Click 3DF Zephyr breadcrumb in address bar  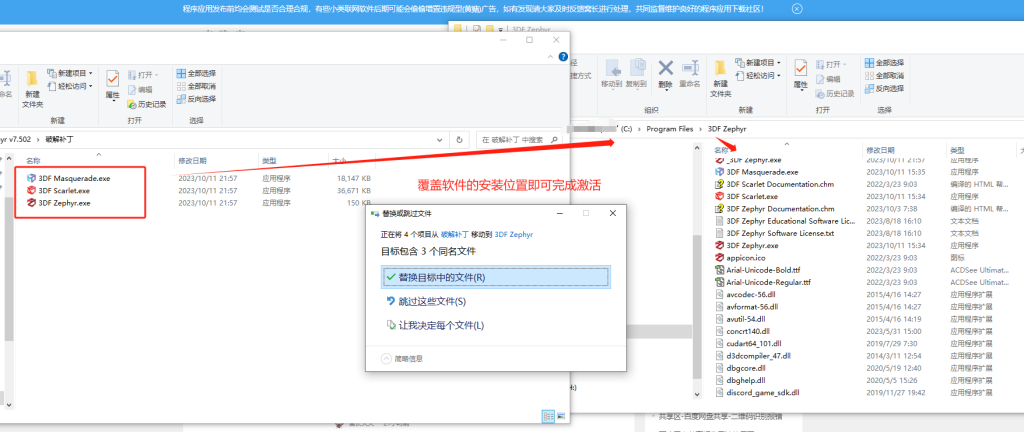727,129
